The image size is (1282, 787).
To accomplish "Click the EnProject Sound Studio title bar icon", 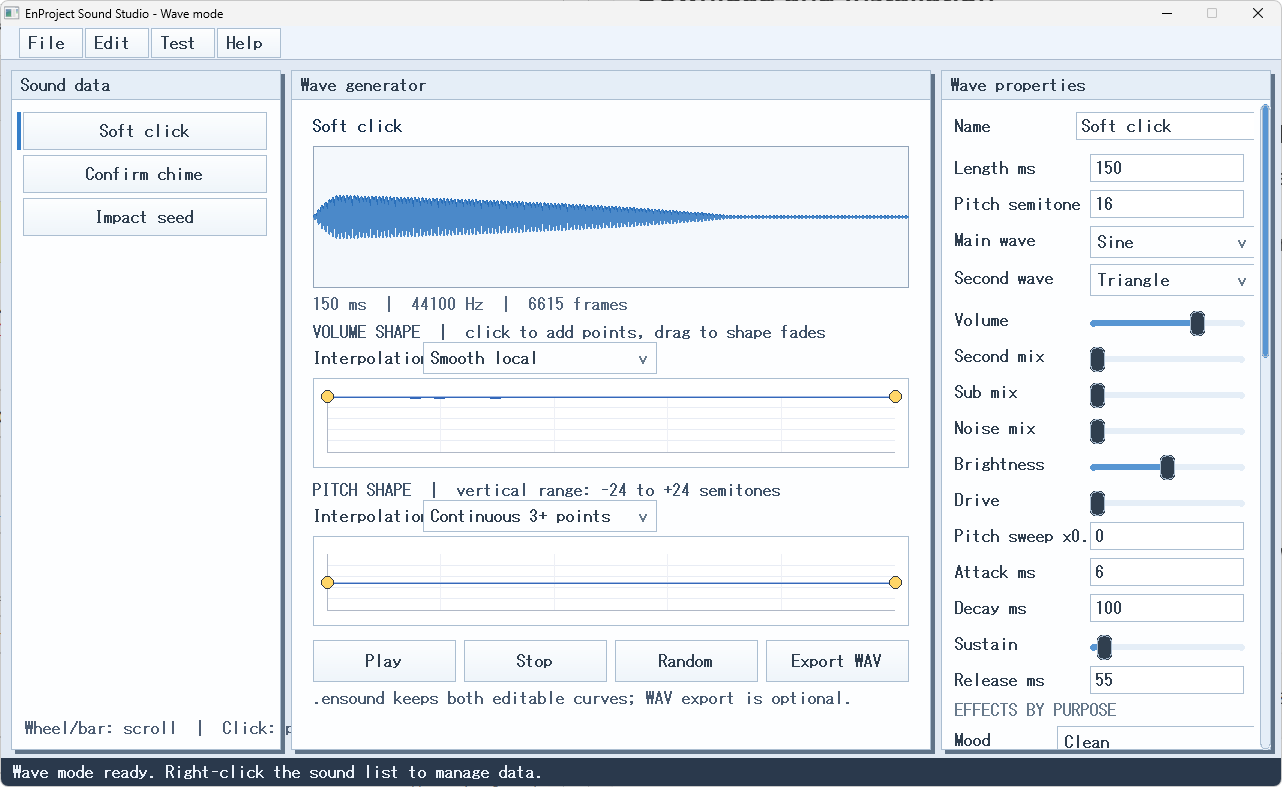I will 12,13.
